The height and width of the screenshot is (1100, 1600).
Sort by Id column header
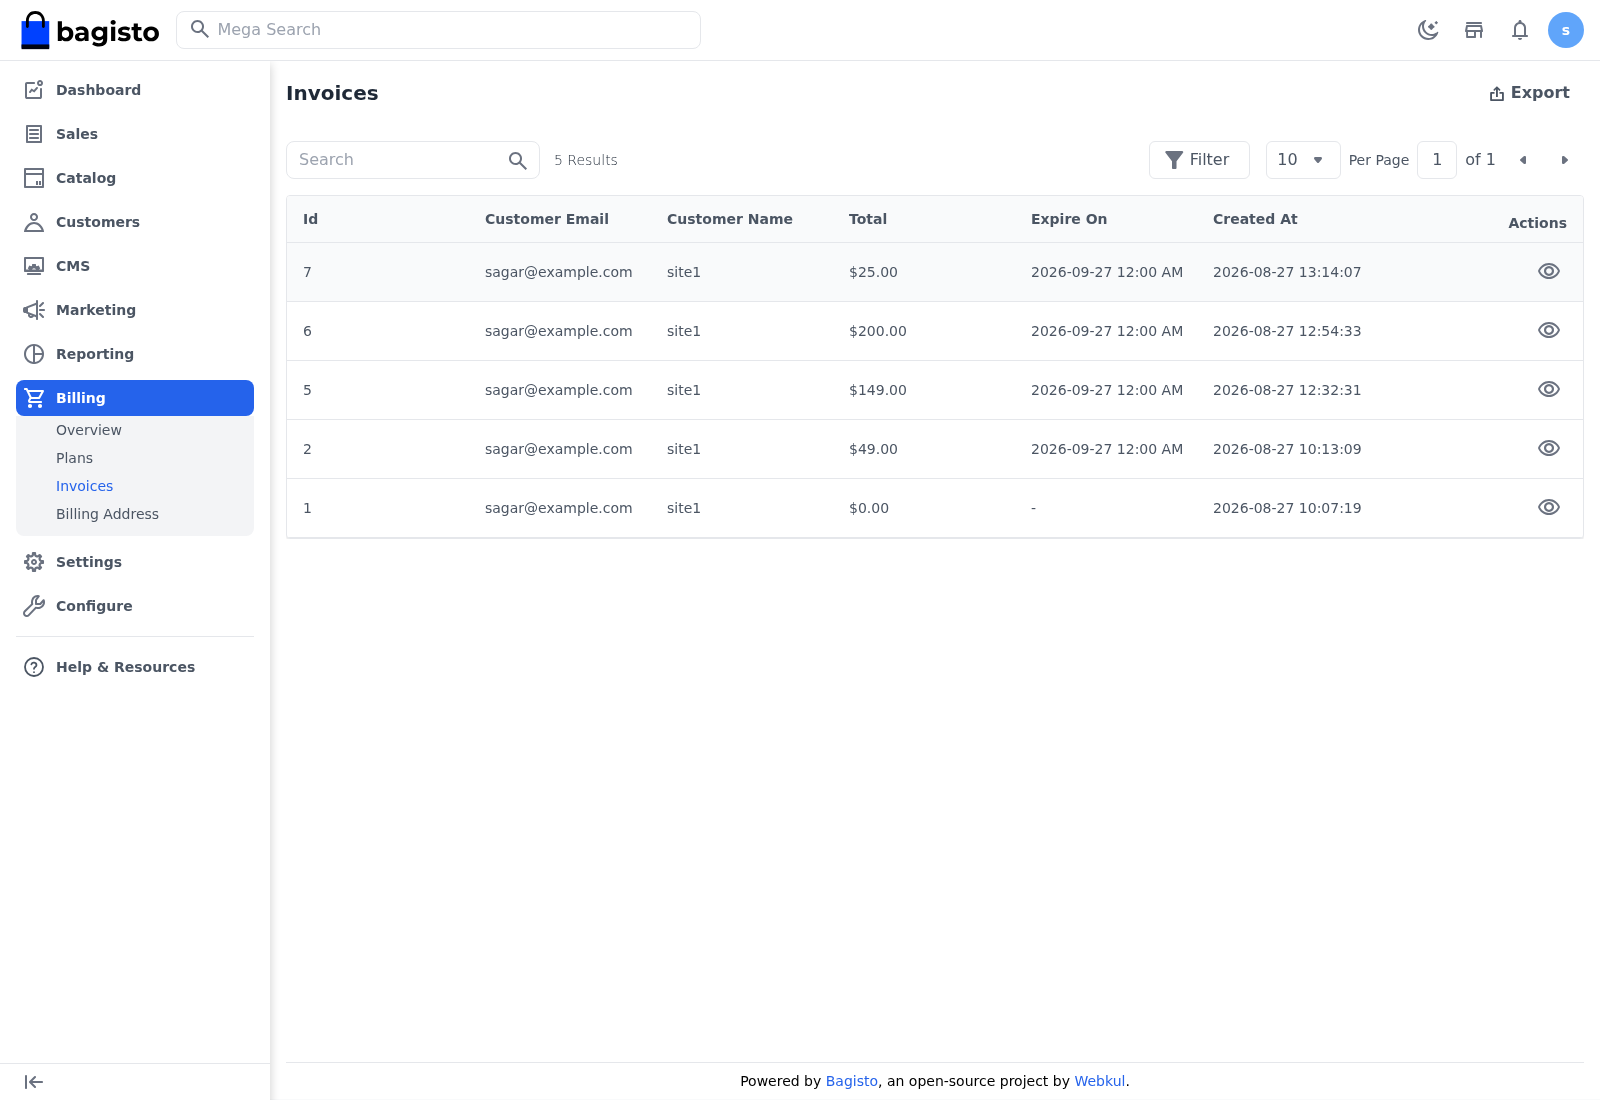pyautogui.click(x=310, y=219)
